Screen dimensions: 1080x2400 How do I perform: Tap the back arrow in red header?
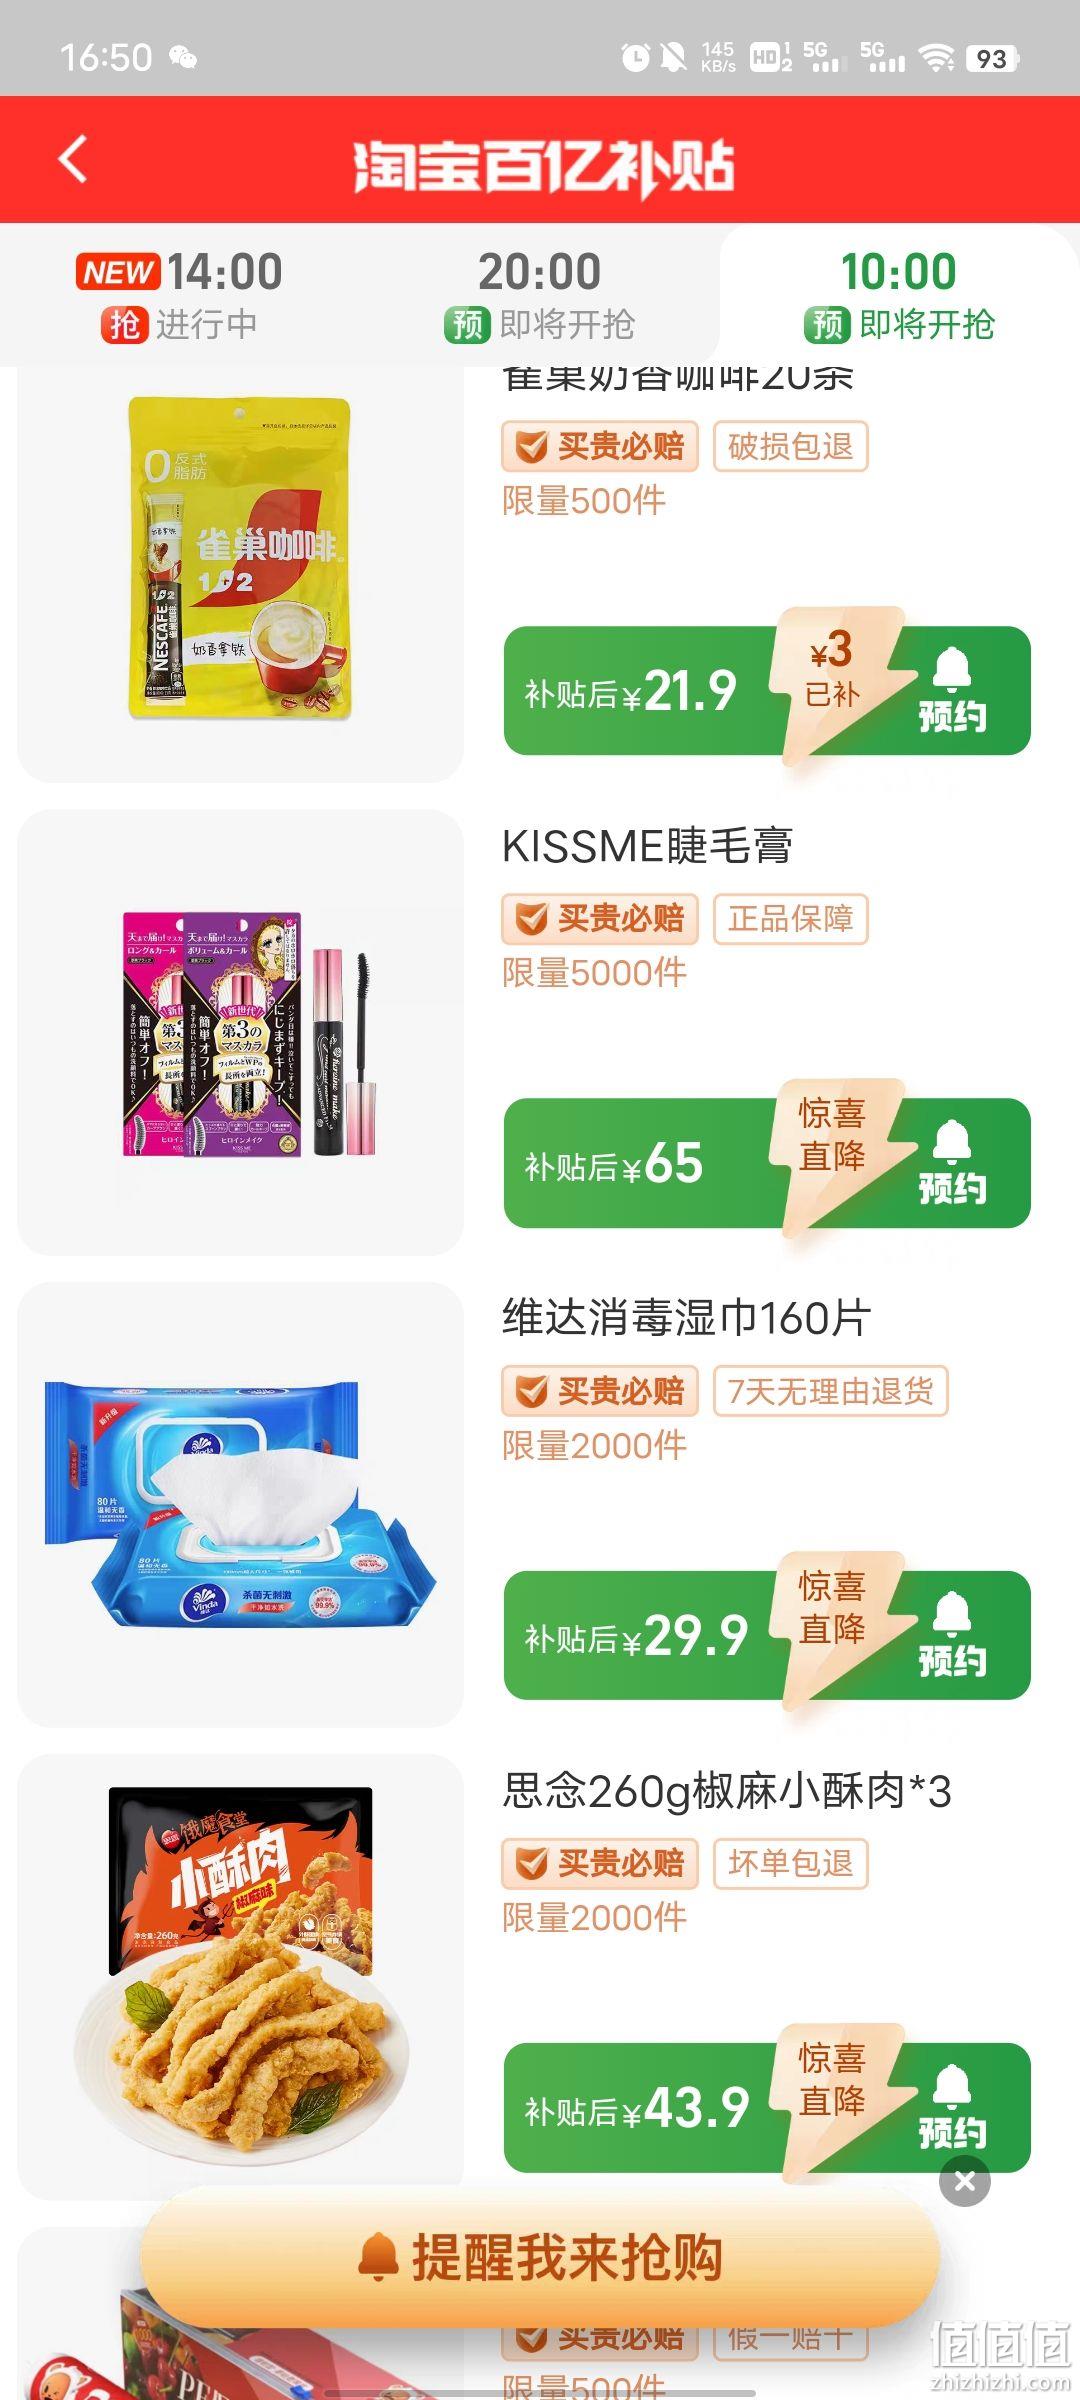(73, 160)
